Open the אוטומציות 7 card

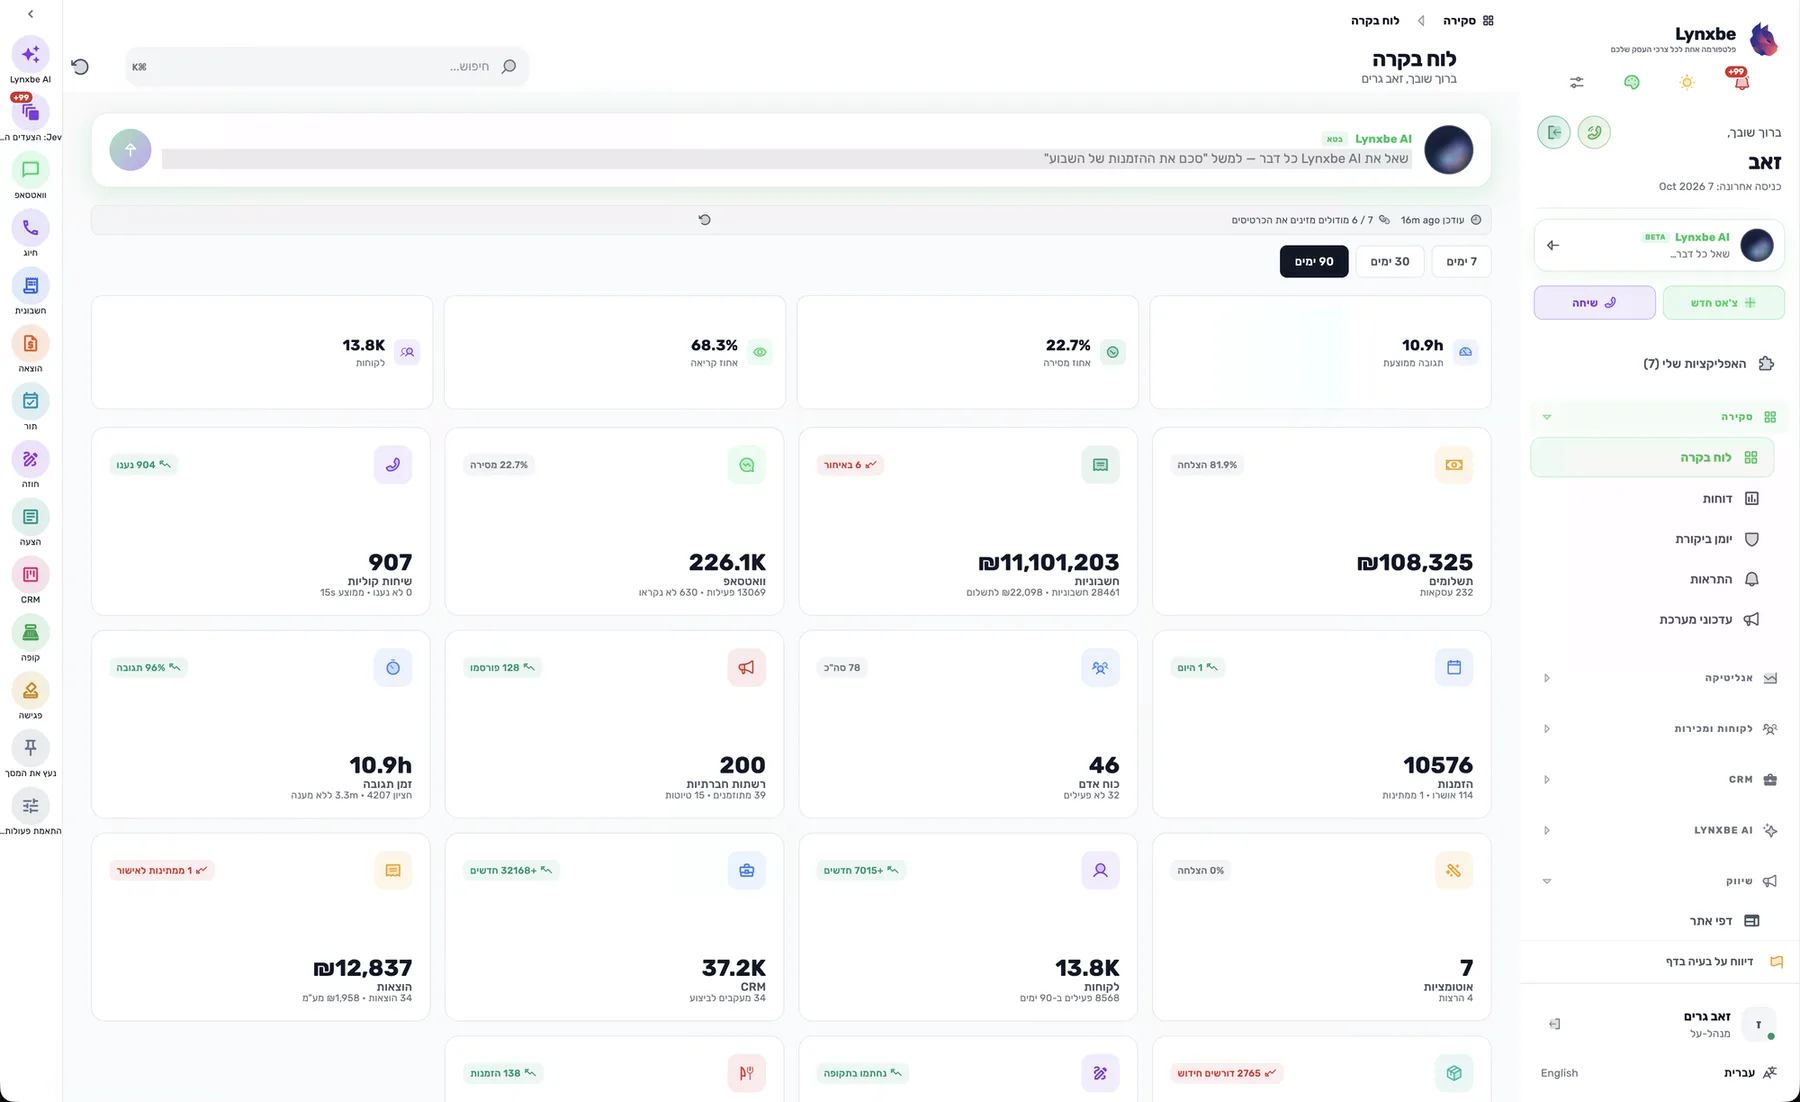[x=1321, y=927]
